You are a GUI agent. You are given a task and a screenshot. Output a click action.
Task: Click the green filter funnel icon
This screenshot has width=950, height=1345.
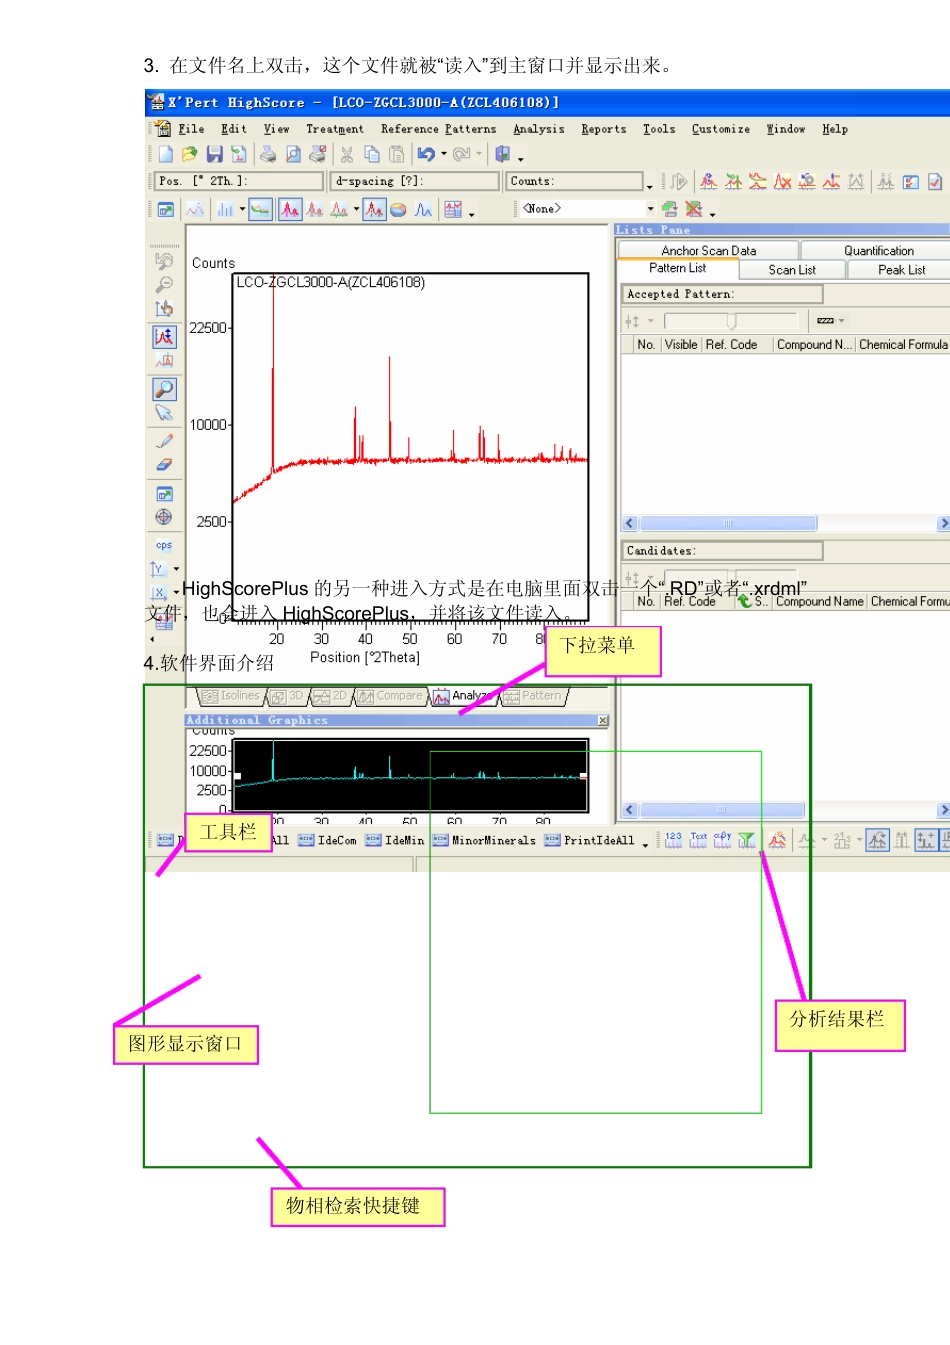747,840
